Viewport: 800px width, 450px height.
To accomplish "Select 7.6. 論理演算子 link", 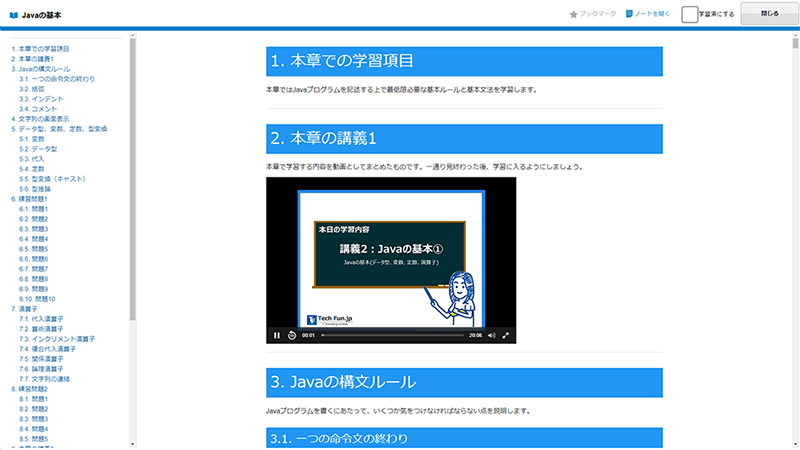I will tap(41, 369).
